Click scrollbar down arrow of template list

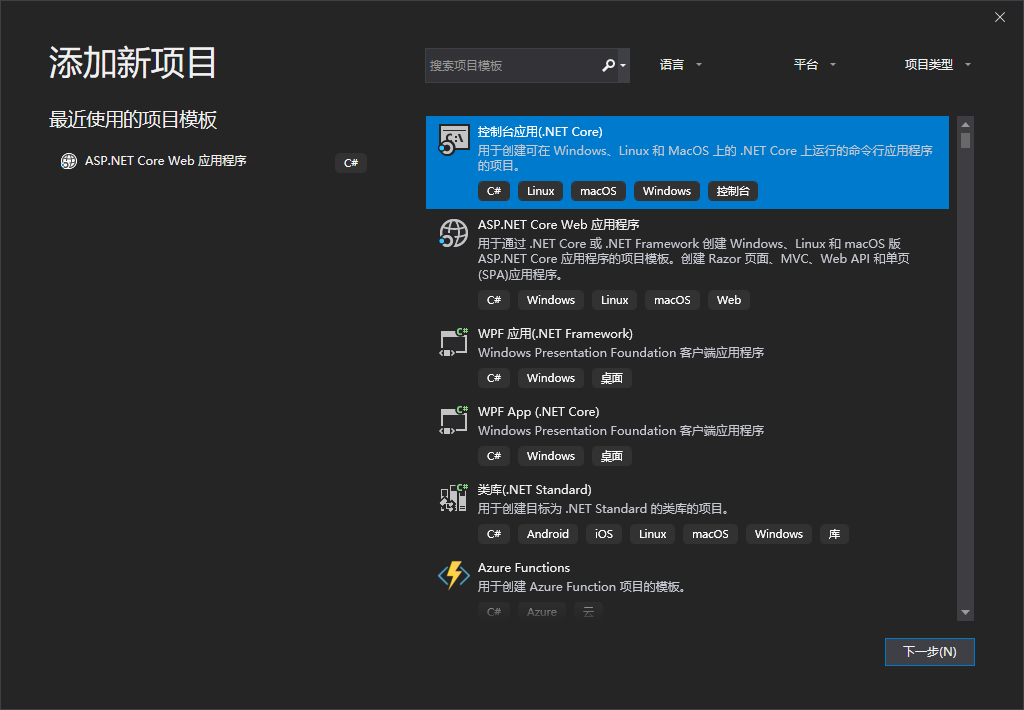pos(965,613)
